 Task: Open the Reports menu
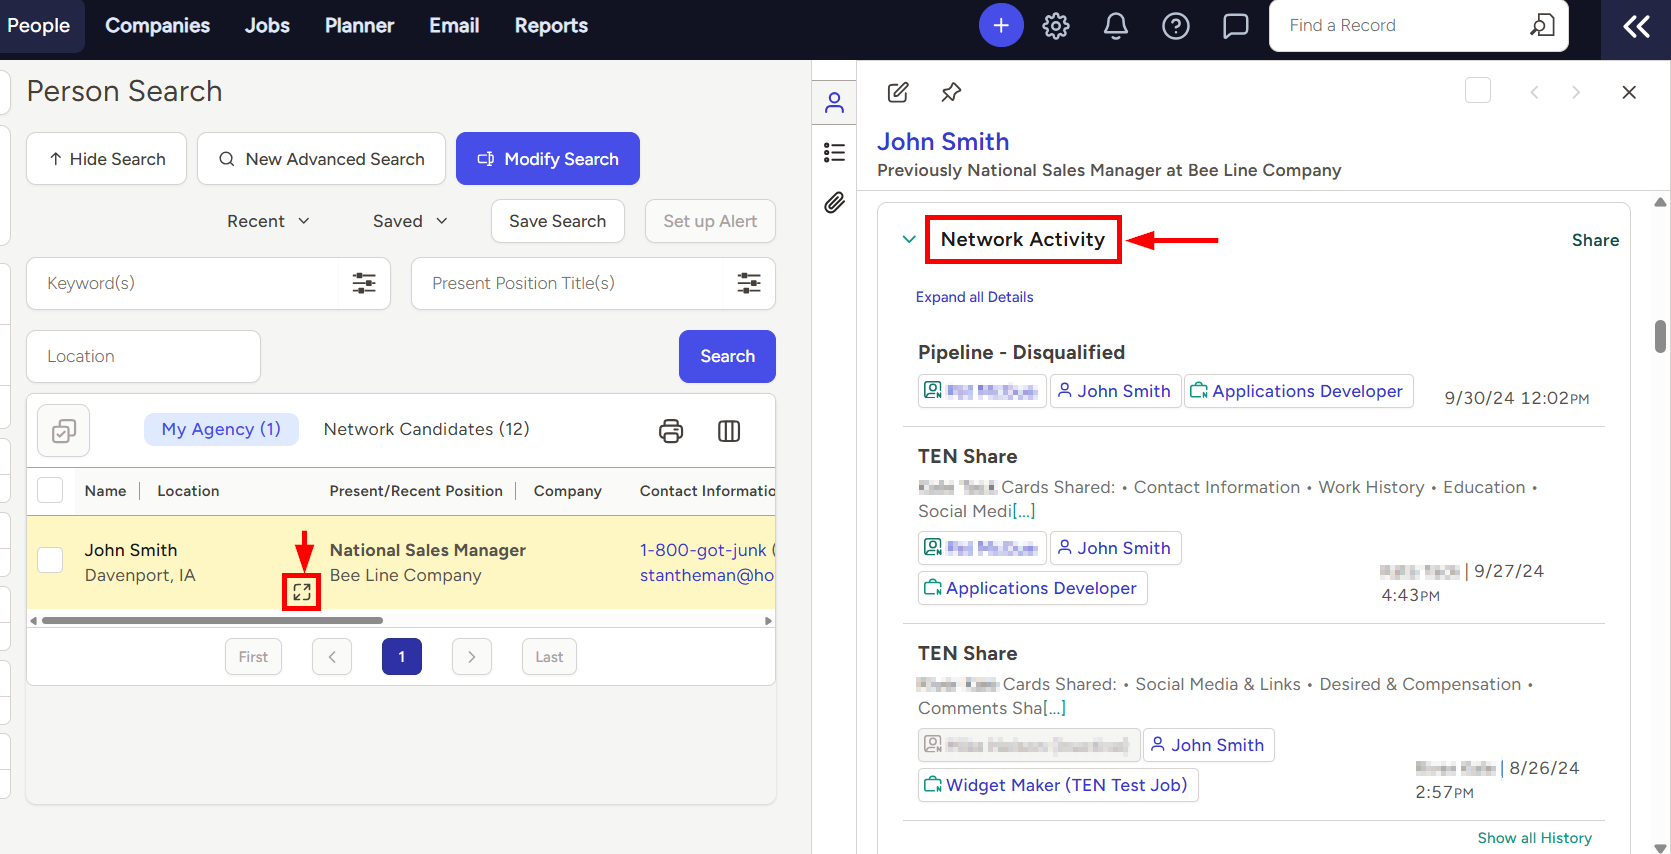tap(551, 26)
